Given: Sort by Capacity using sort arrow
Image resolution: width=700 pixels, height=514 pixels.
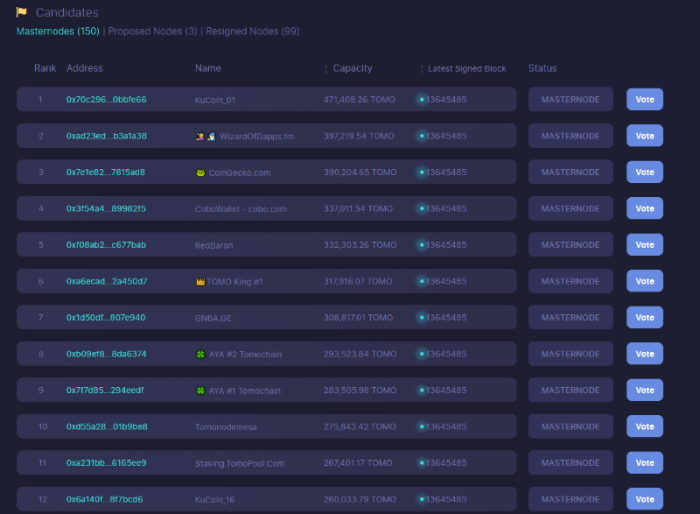Looking at the screenshot, I should click(x=326, y=69).
